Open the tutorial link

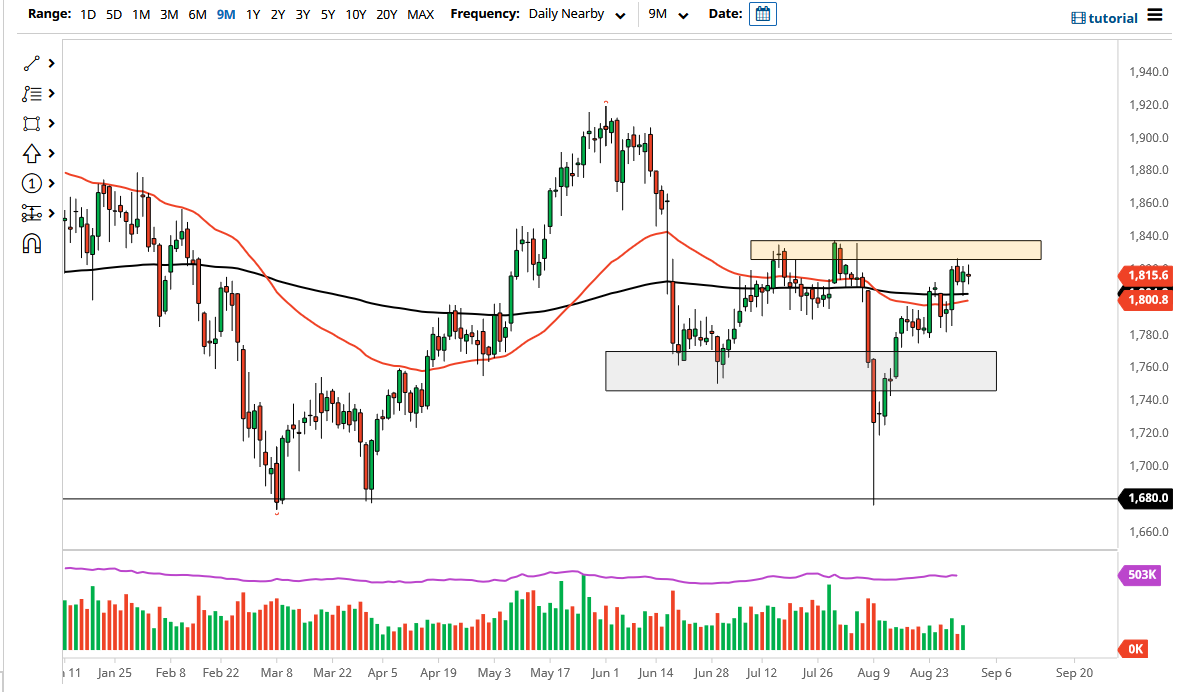[1104, 18]
